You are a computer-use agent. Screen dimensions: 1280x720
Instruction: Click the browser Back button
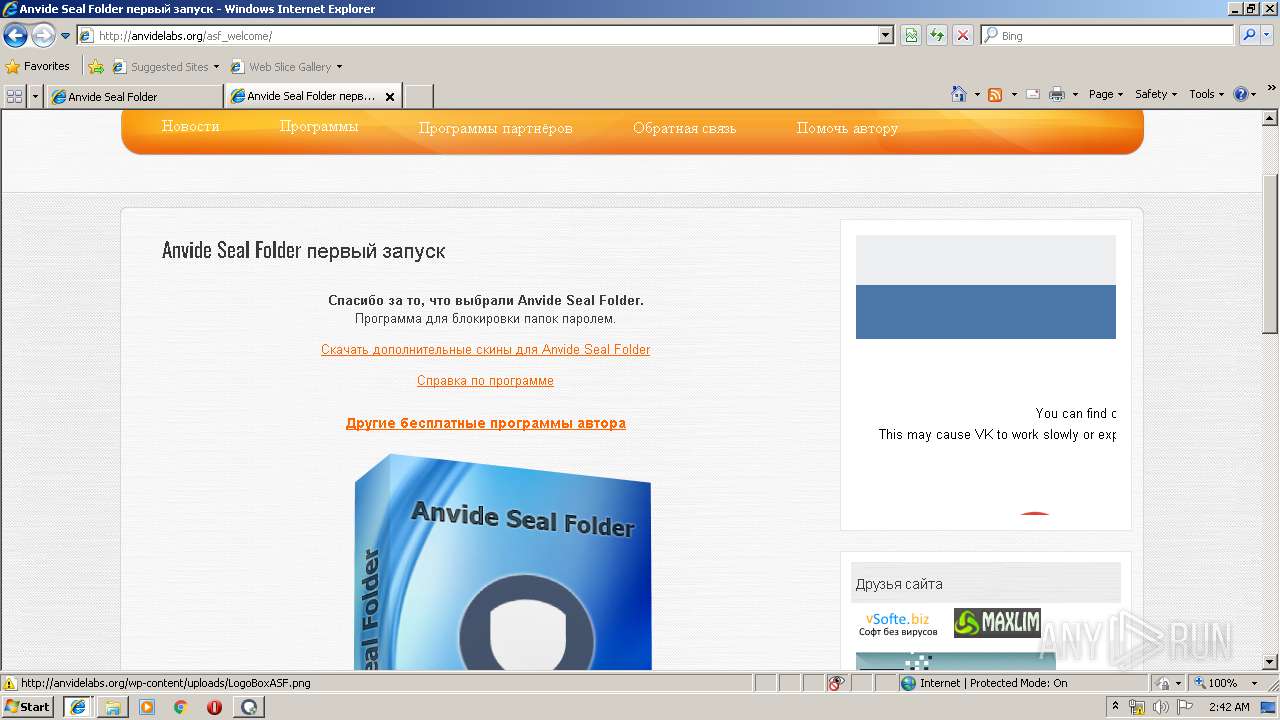click(15, 36)
